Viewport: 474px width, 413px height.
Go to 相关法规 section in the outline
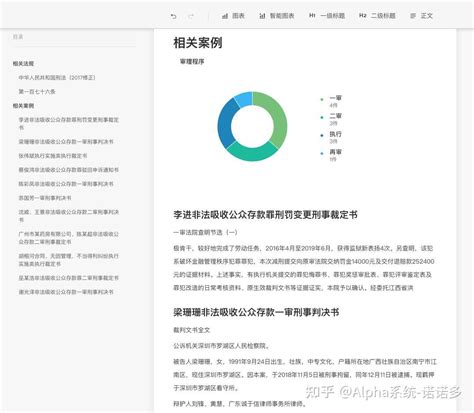pyautogui.click(x=23, y=63)
